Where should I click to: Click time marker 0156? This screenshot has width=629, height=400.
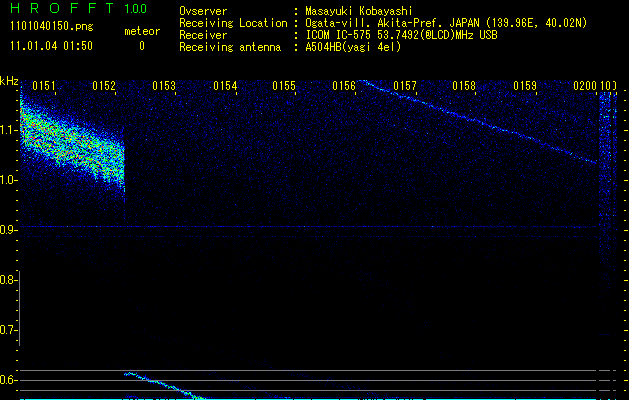344,86
